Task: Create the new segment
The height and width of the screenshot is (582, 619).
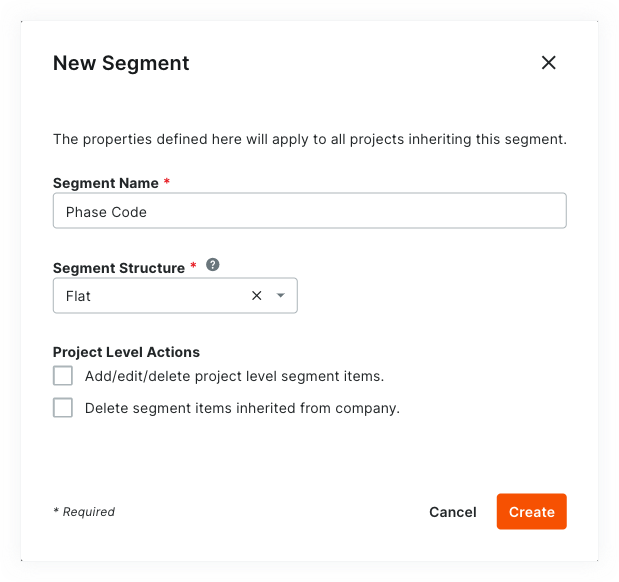Action: tap(532, 512)
